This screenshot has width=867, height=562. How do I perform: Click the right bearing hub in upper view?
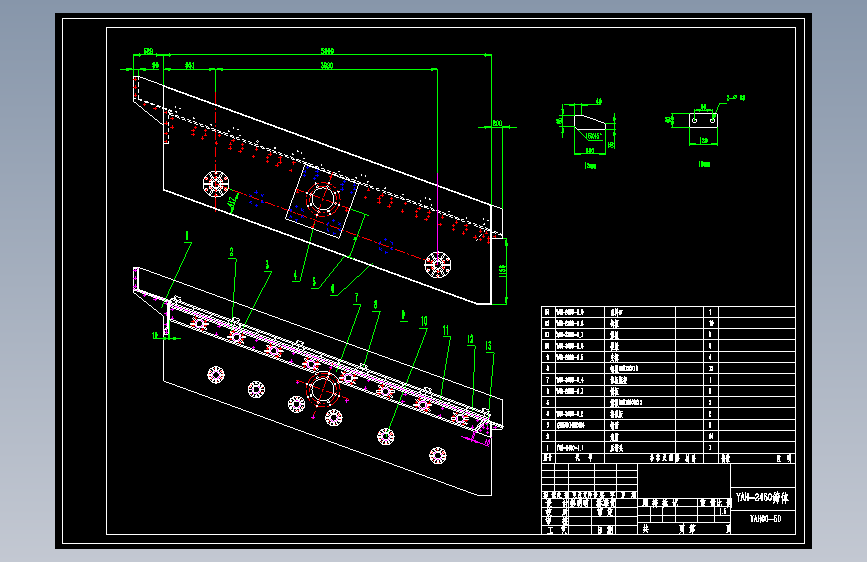click(437, 264)
